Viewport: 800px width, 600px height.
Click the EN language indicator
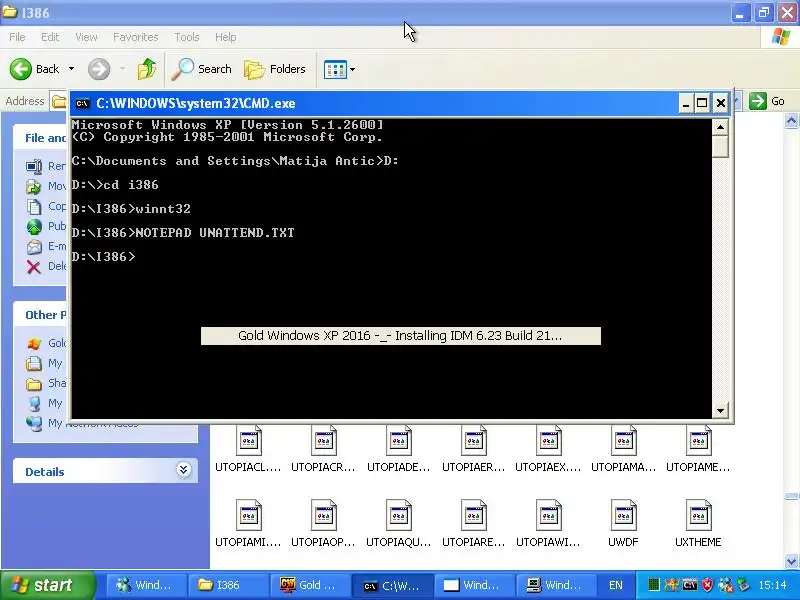click(x=616, y=585)
